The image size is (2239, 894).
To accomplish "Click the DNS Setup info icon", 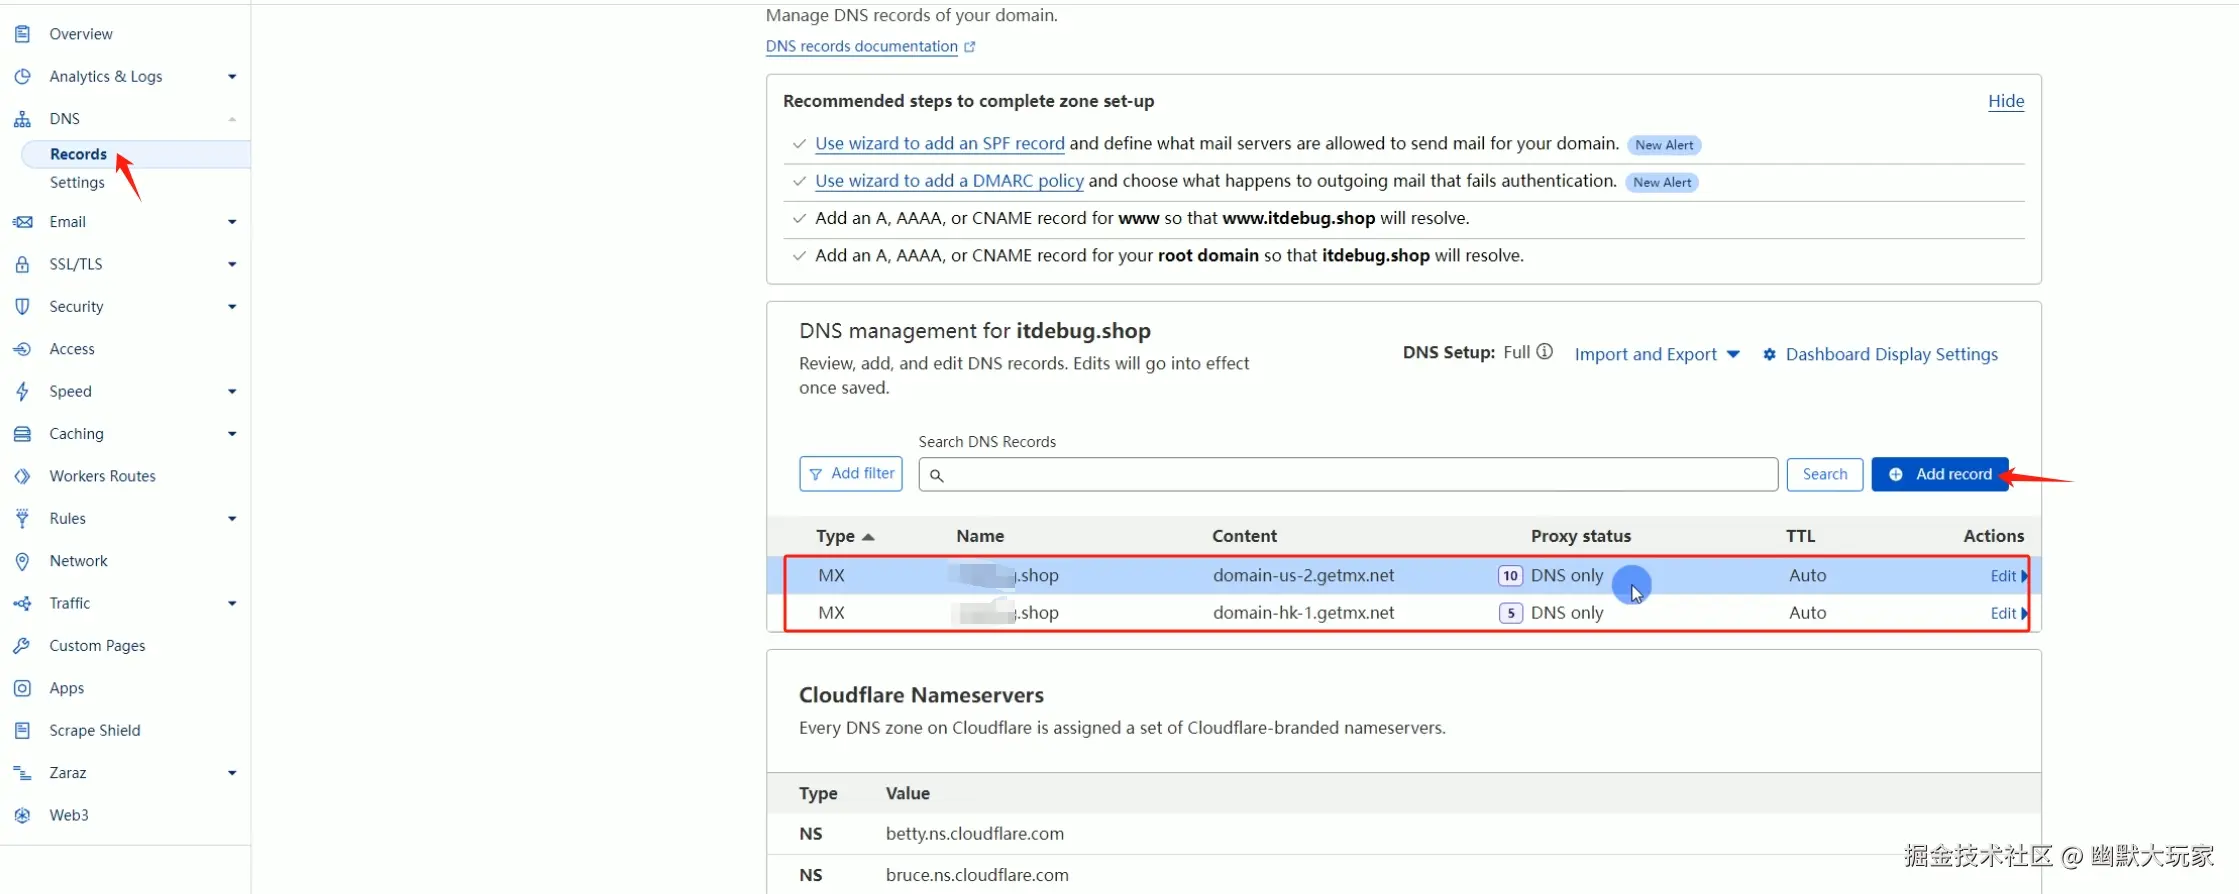I will (1544, 352).
